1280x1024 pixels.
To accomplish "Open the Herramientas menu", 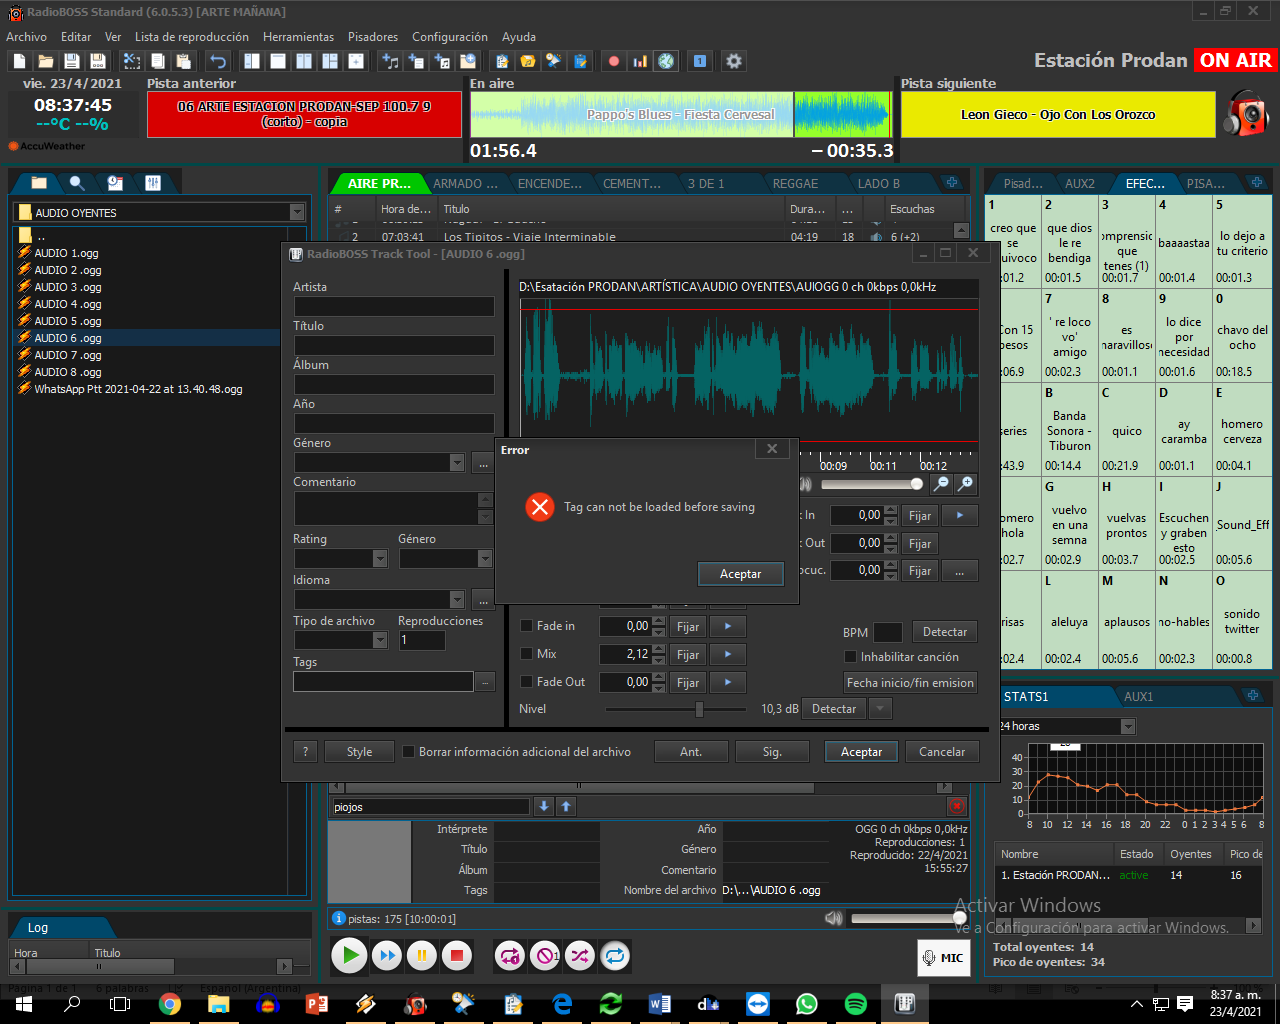I will (299, 37).
